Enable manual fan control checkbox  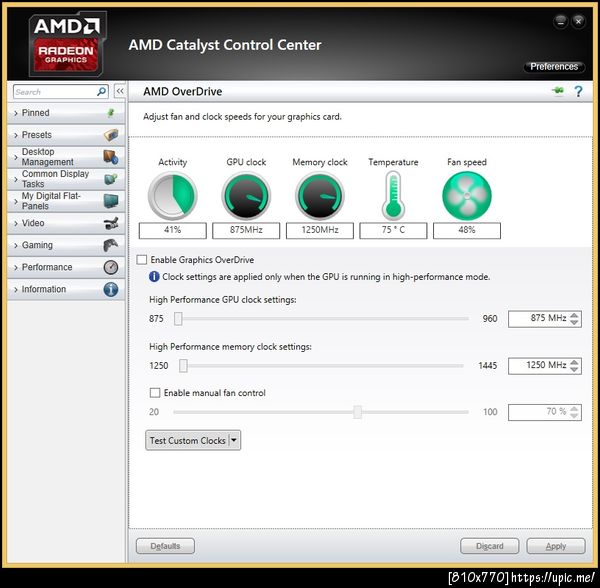155,393
